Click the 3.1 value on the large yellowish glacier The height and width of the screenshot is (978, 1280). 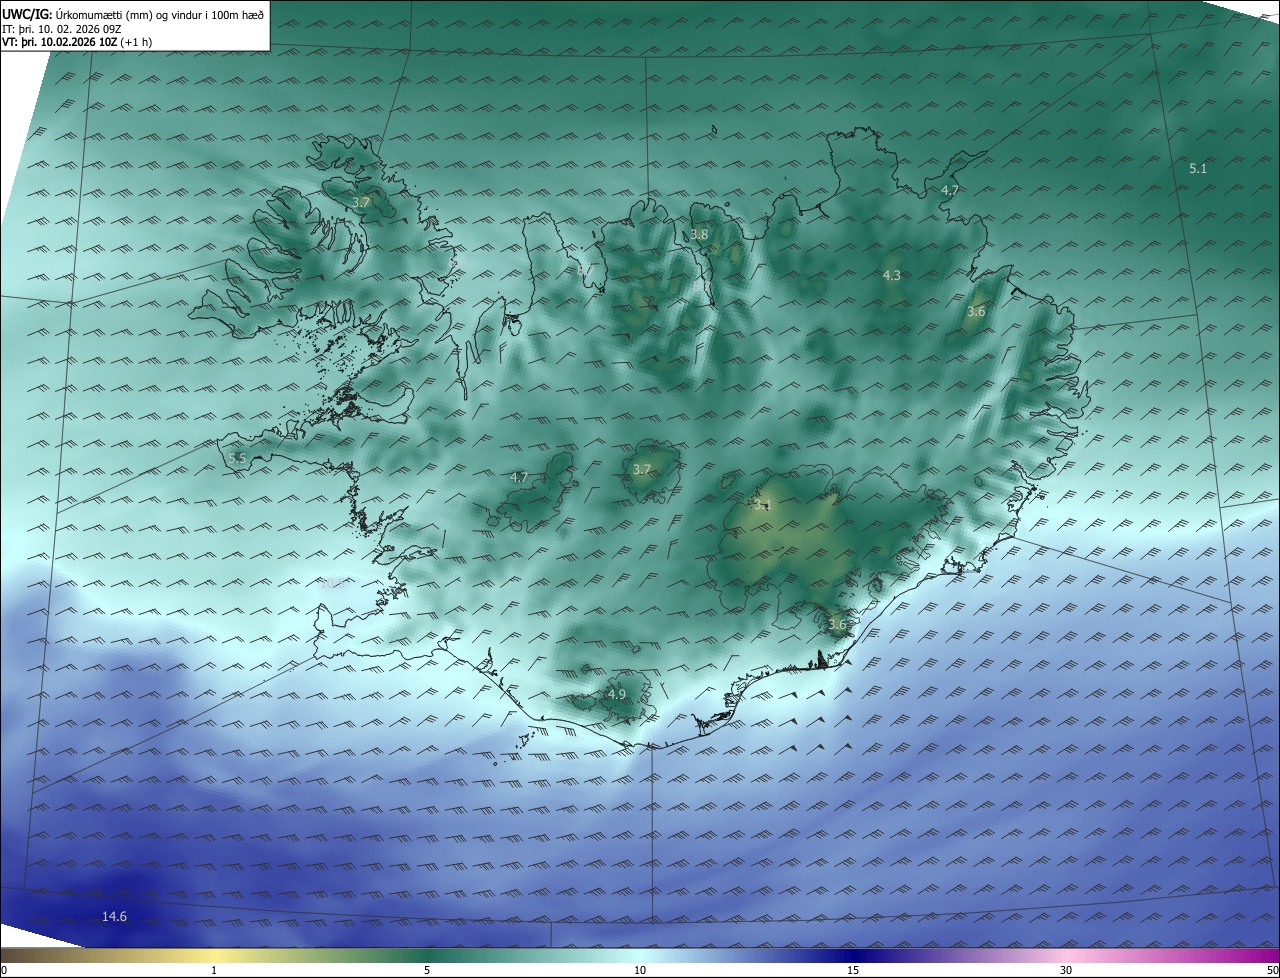(763, 505)
